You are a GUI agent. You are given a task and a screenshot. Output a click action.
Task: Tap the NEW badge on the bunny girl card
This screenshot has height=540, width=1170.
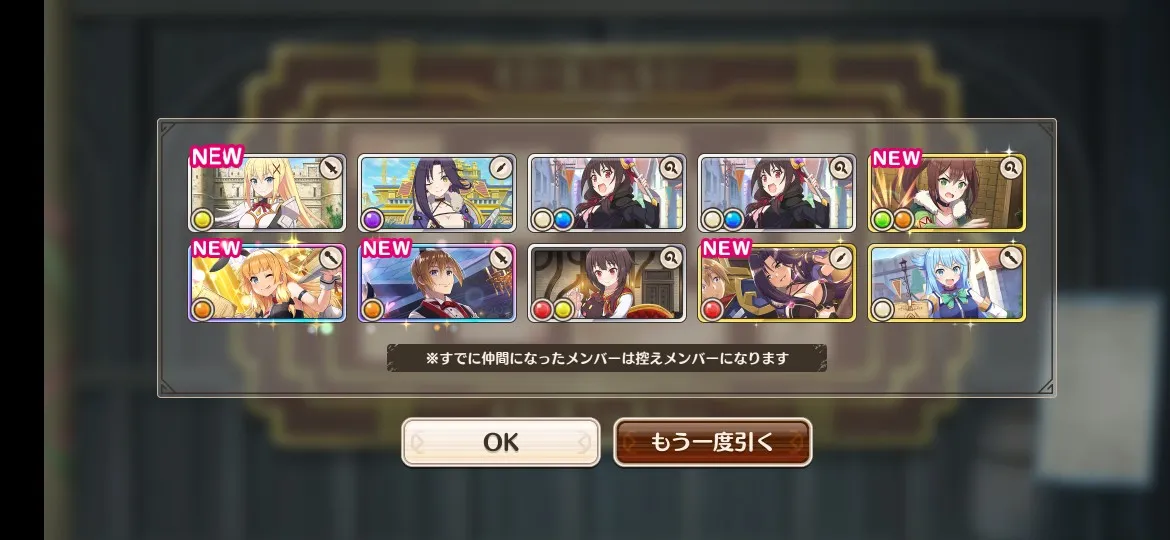click(217, 248)
